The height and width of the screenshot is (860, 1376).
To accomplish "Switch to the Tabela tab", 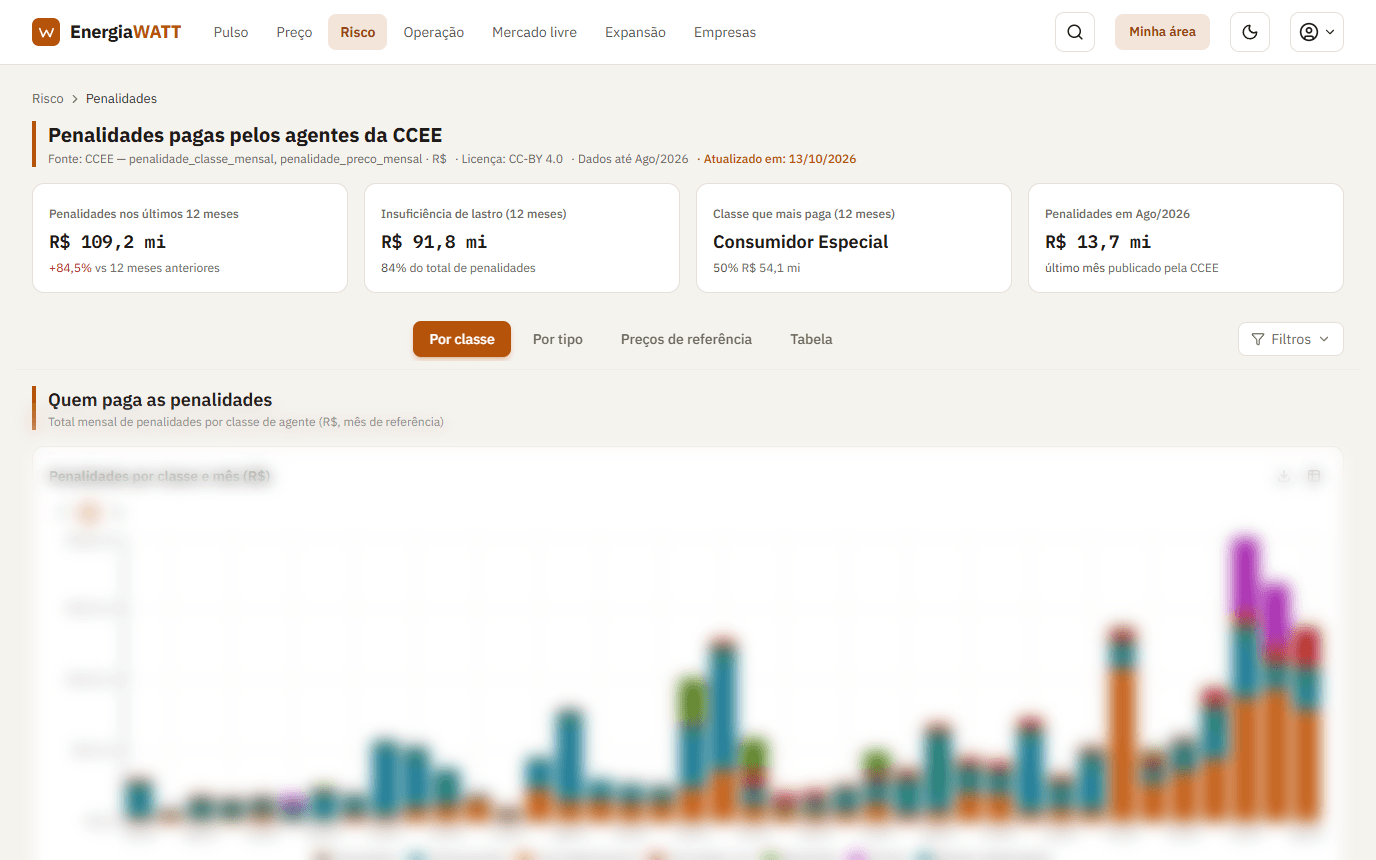I will tap(811, 339).
